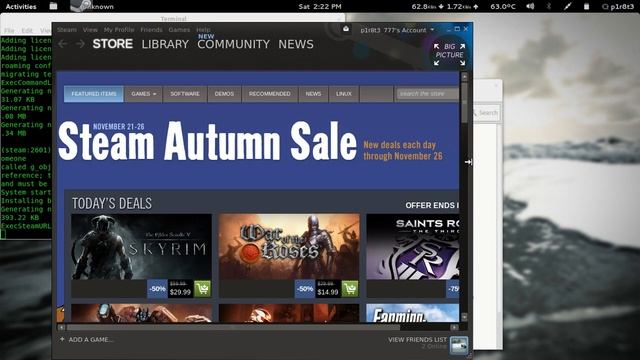640x360 pixels.
Task: Click the Search button in the background window
Action: [x=486, y=113]
